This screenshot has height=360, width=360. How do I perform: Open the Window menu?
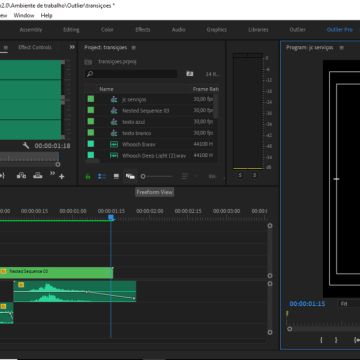[24, 15]
